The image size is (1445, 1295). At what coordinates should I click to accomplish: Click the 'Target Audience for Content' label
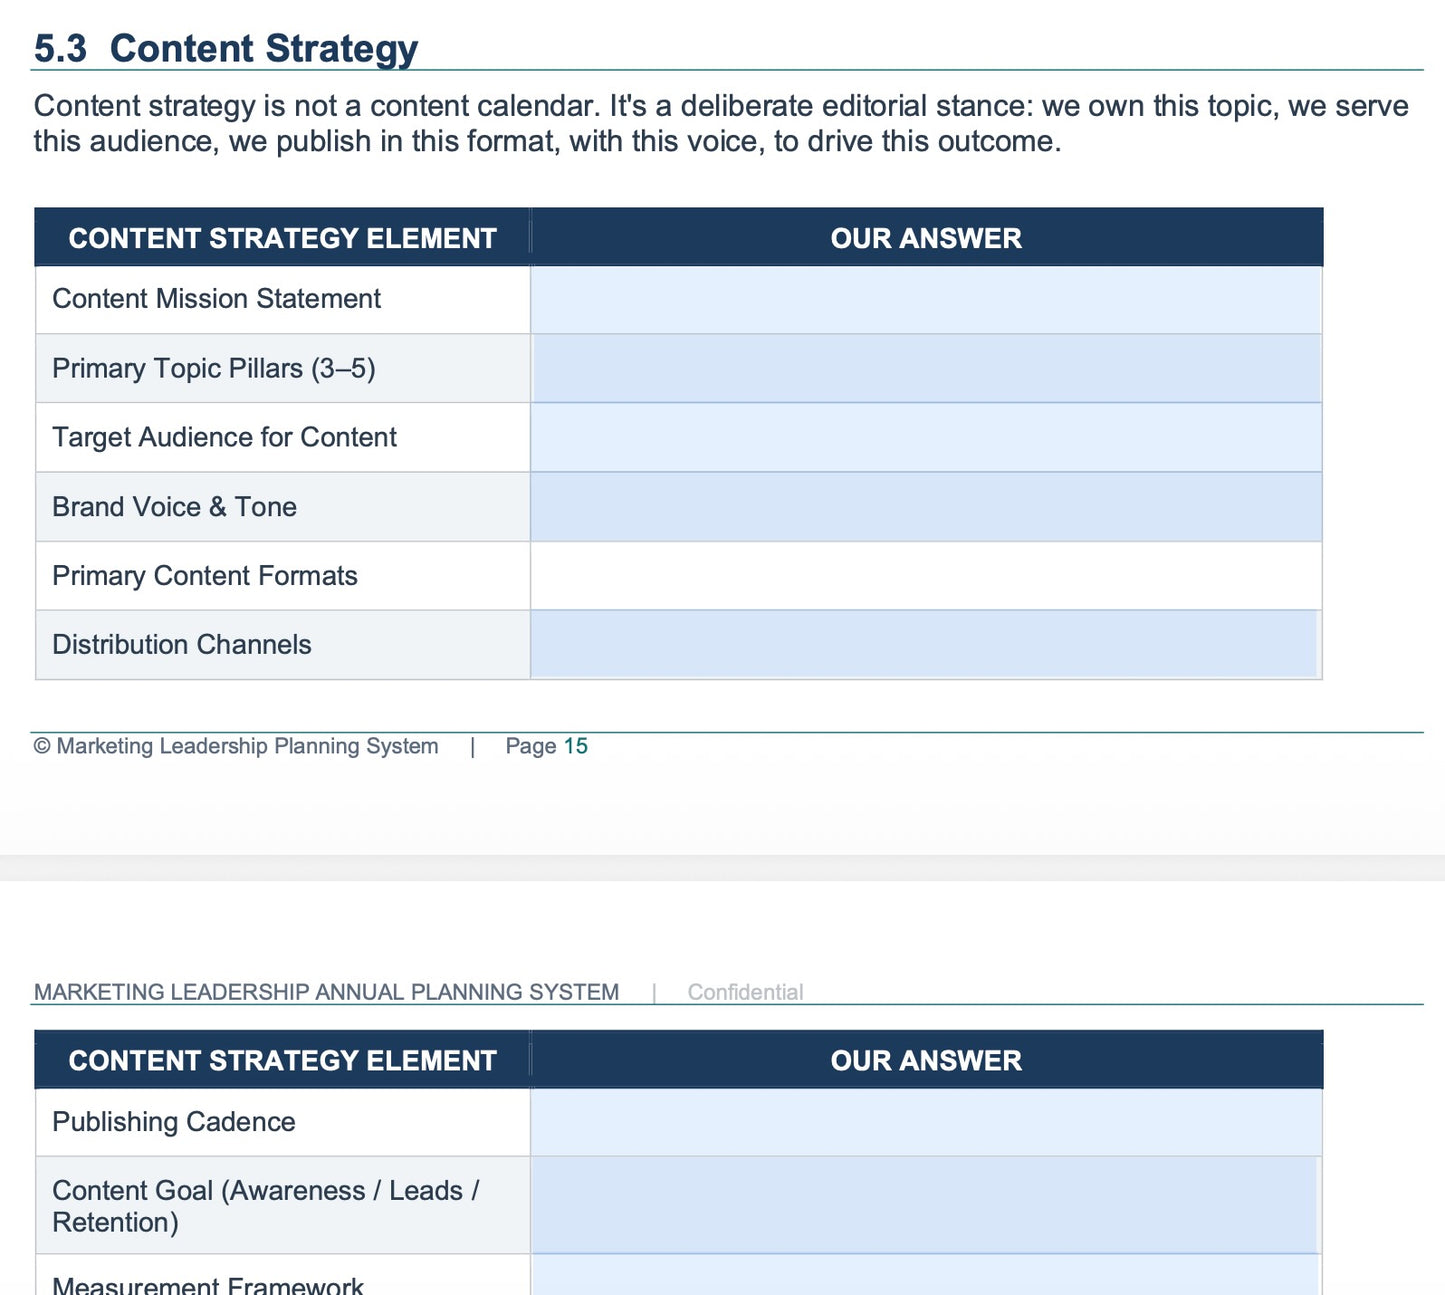point(224,437)
